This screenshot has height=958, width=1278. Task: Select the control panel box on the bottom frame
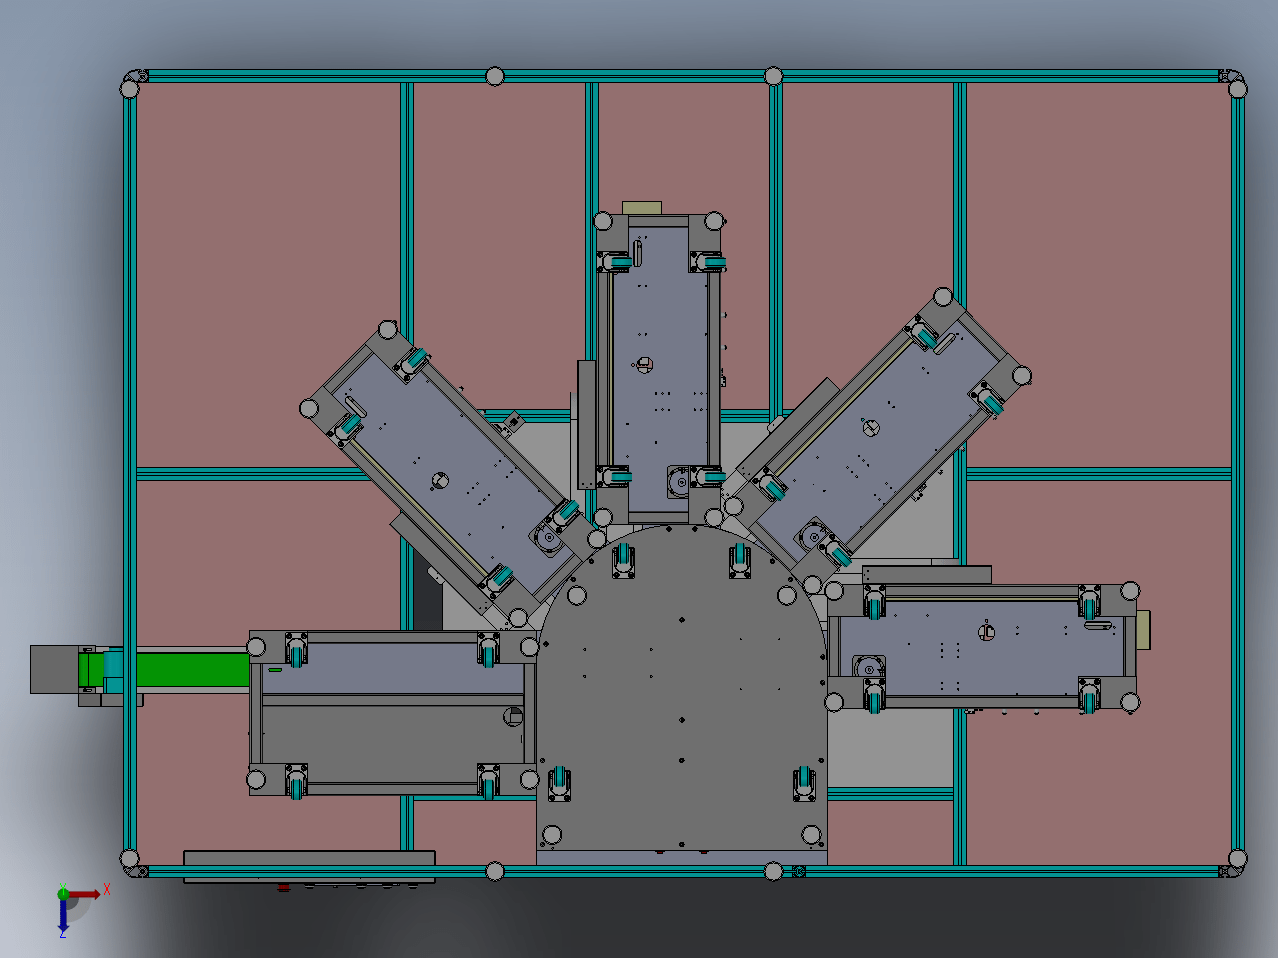309,866
